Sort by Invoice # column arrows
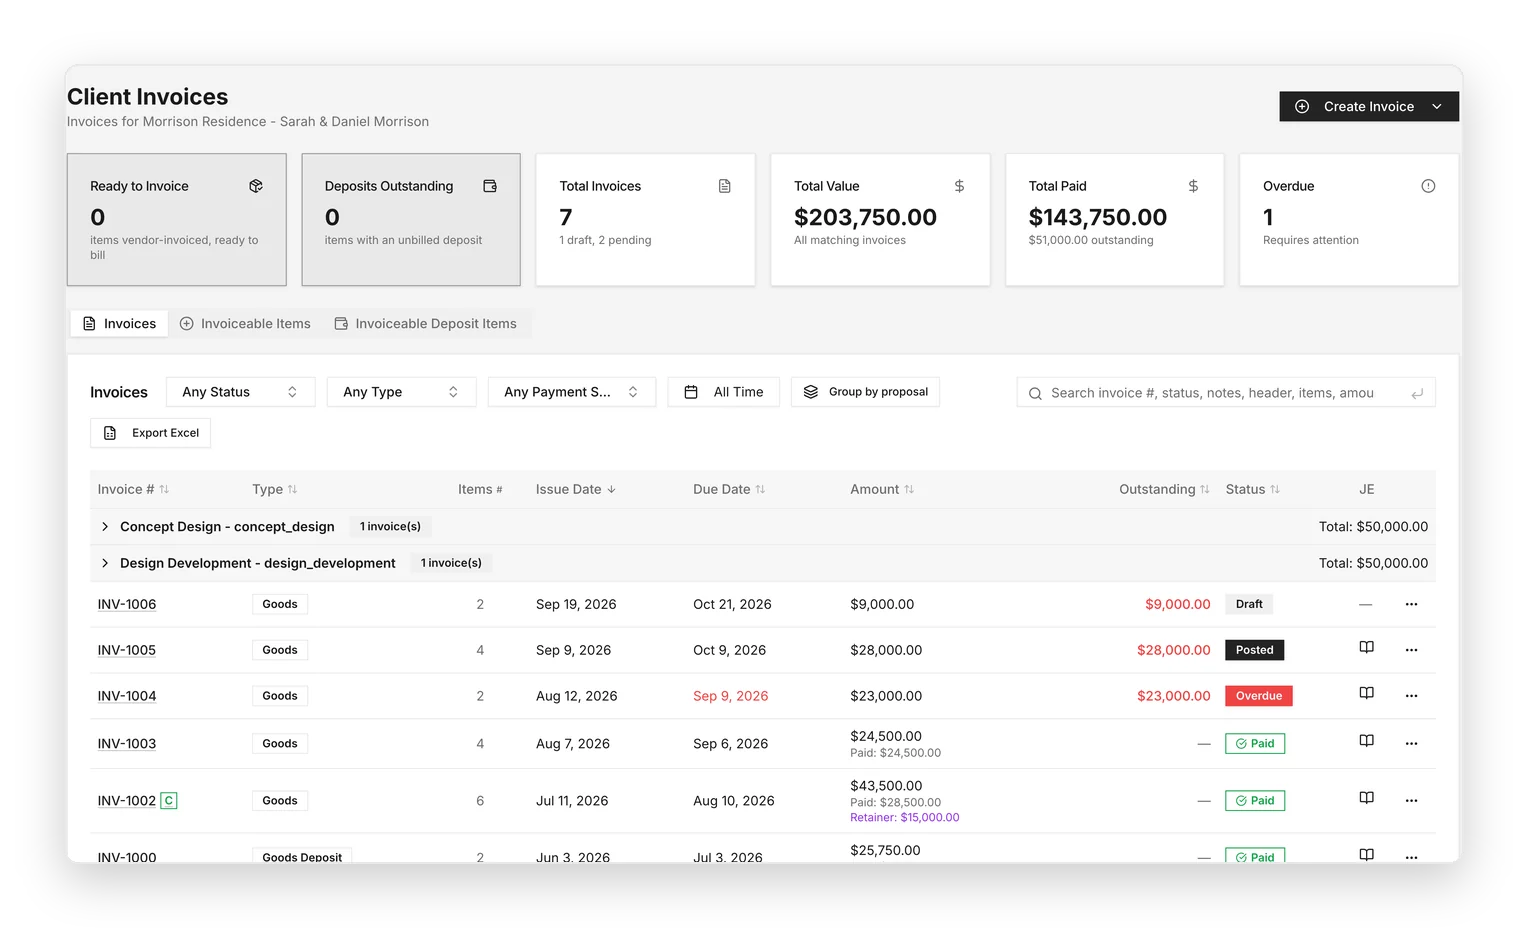This screenshot has width=1528, height=928. (x=164, y=489)
